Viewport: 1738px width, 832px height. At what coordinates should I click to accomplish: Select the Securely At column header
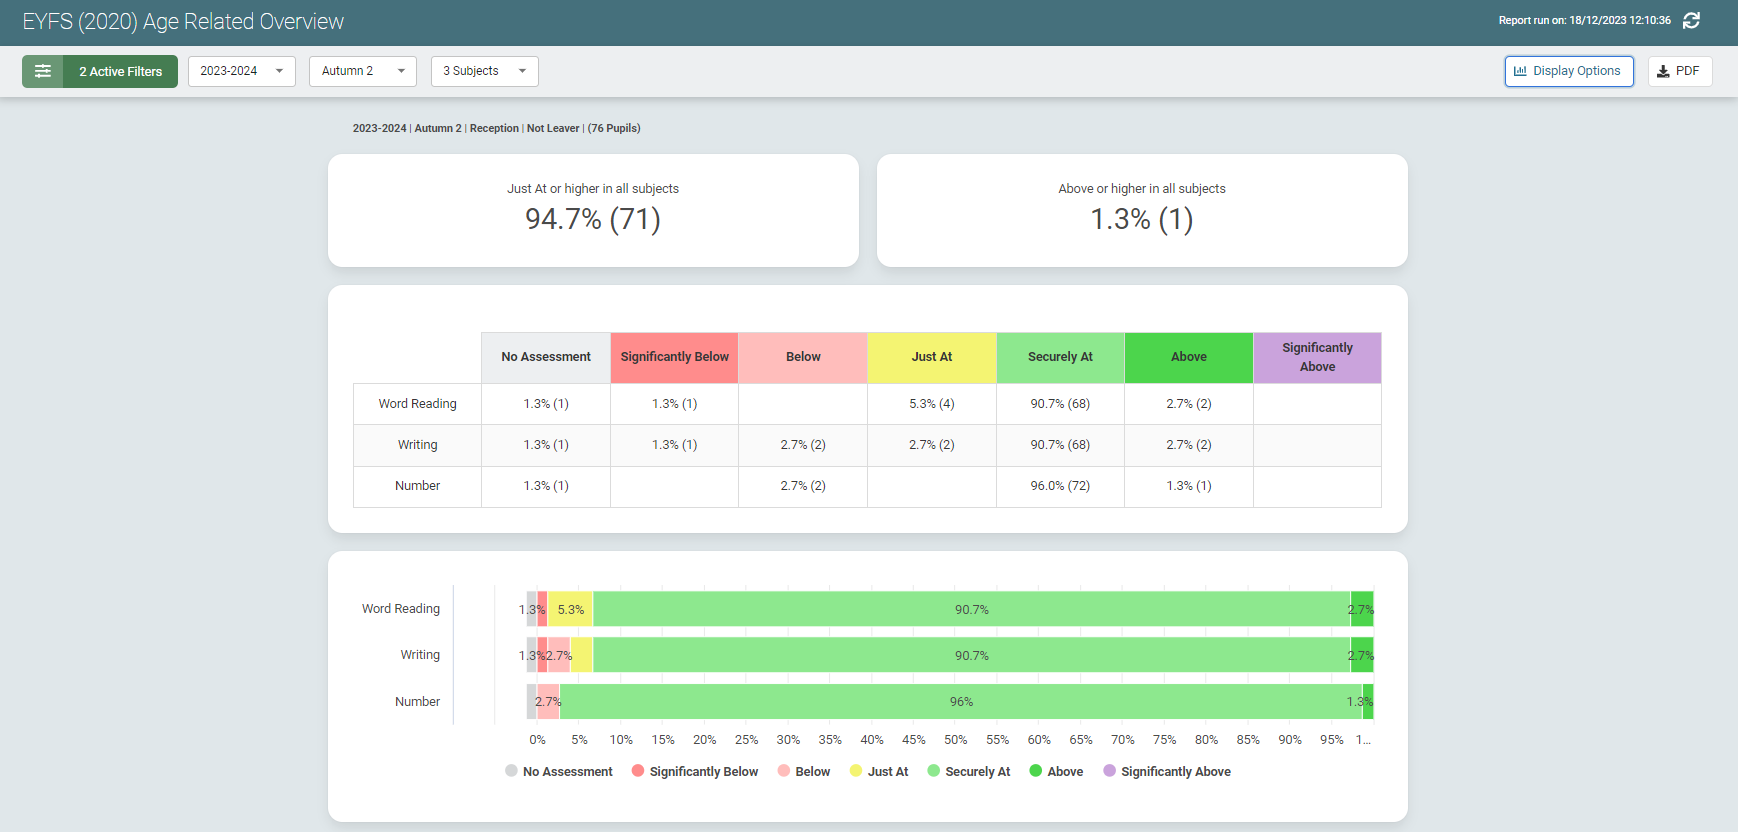click(x=1060, y=357)
